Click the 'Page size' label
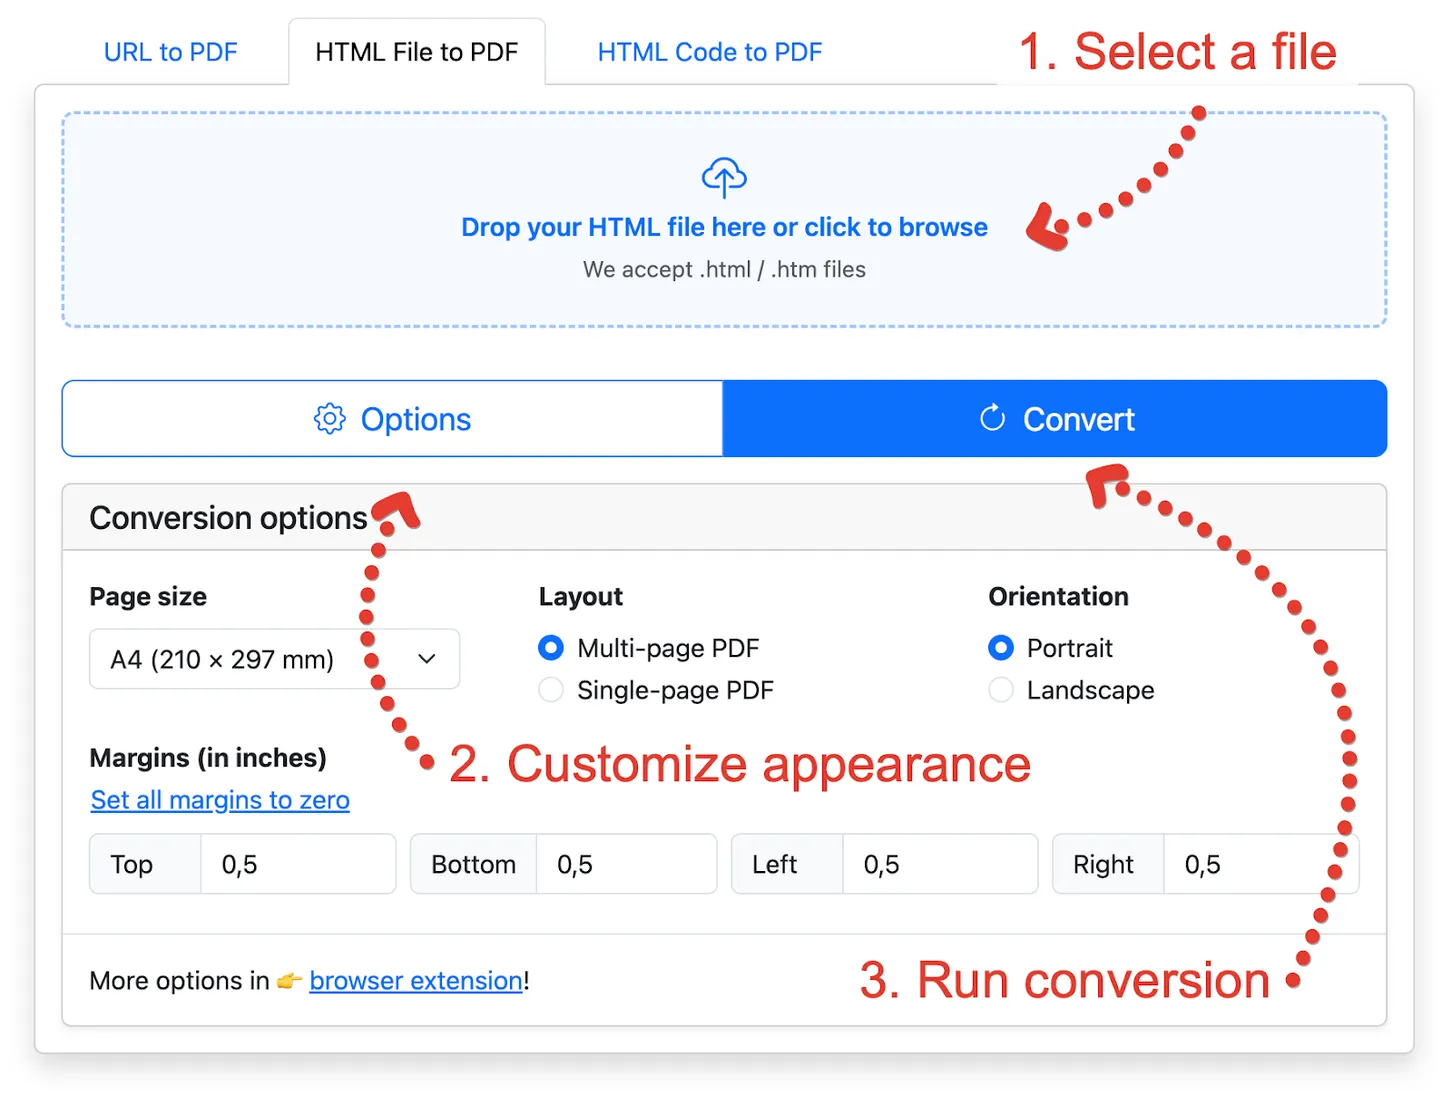The height and width of the screenshot is (1096, 1452). (x=148, y=597)
